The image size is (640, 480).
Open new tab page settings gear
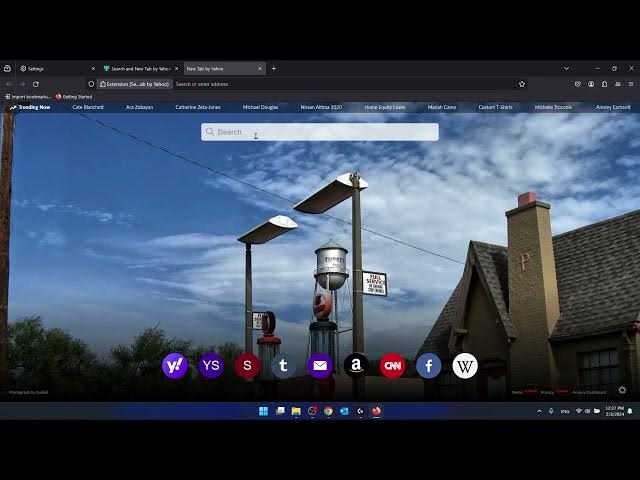[622, 390]
